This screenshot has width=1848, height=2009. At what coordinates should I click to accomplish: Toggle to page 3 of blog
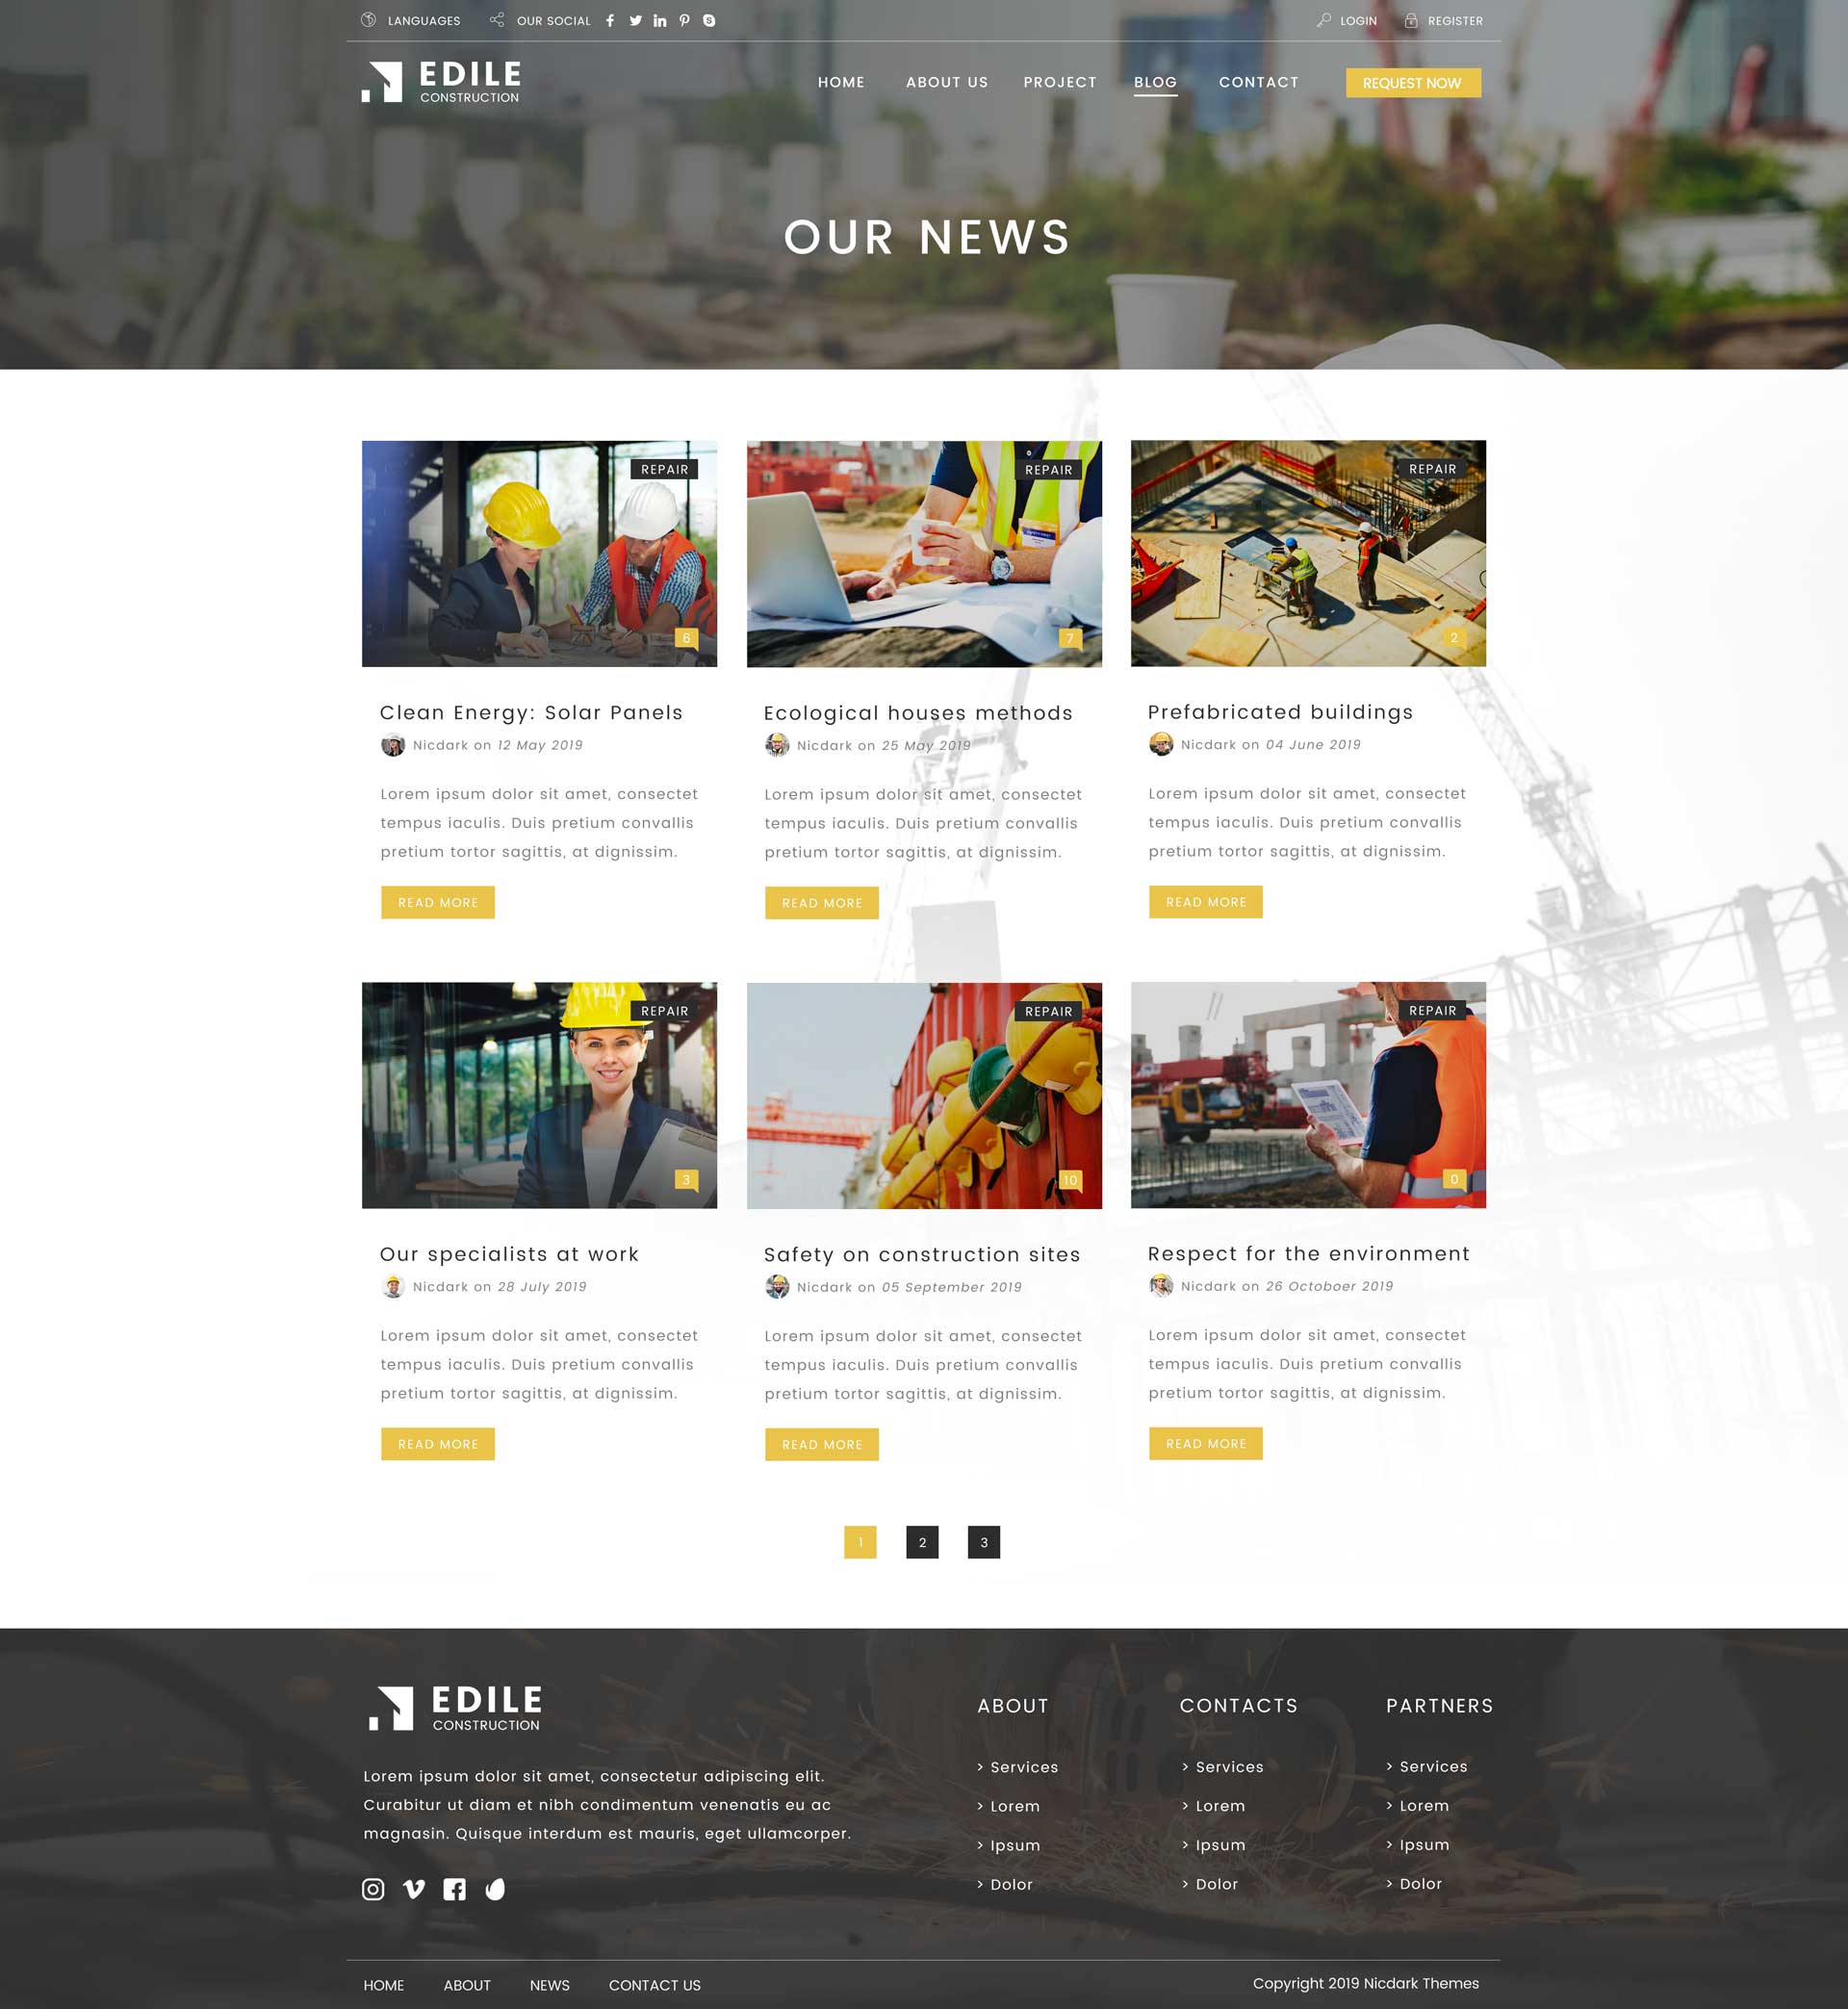(986, 1540)
